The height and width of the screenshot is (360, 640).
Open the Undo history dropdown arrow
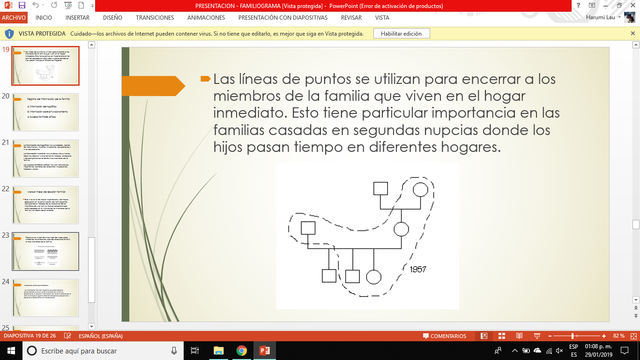point(43,5)
